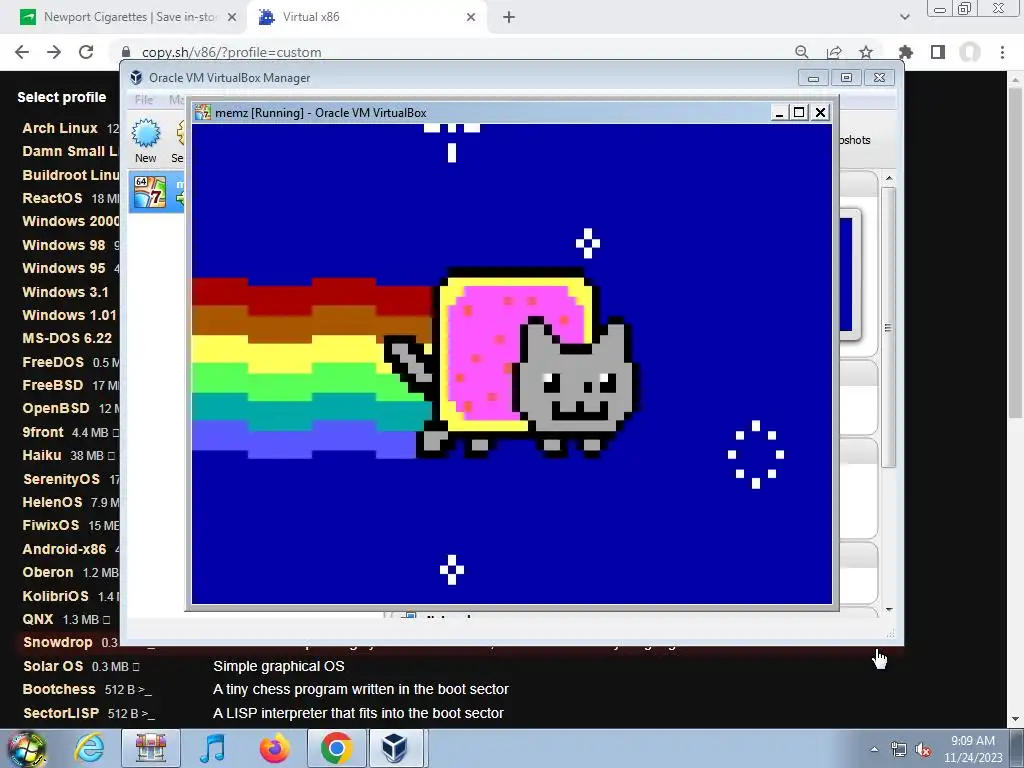Show hidden system tray icons
Screen dimensions: 1024x768
[874, 749]
